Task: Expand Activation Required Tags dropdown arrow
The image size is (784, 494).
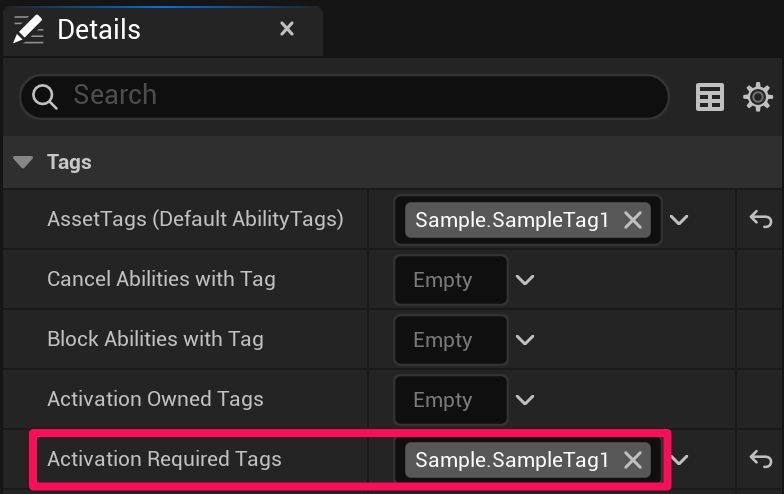Action: click(680, 460)
